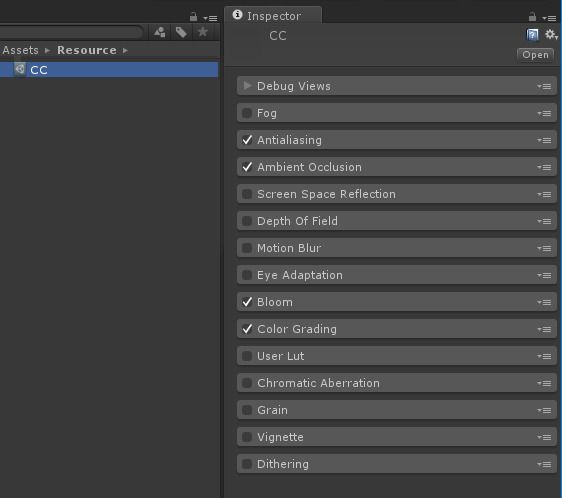Click the Inspector panel lock icon
The height and width of the screenshot is (498, 562).
532,17
